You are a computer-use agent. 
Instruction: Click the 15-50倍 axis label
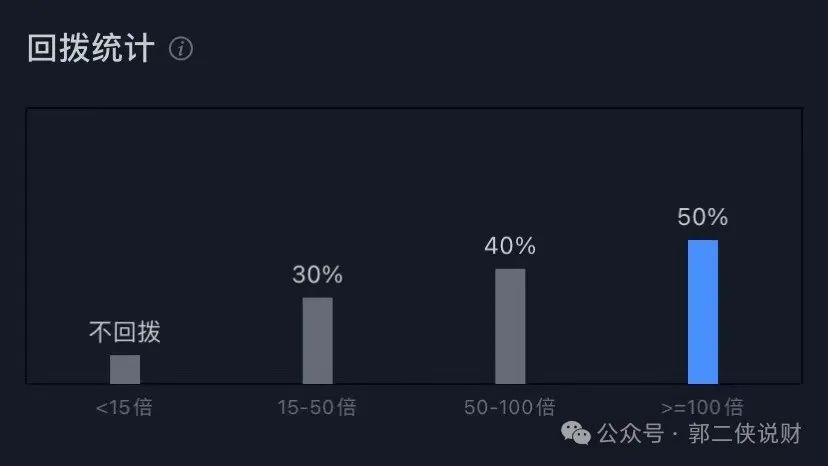317,408
